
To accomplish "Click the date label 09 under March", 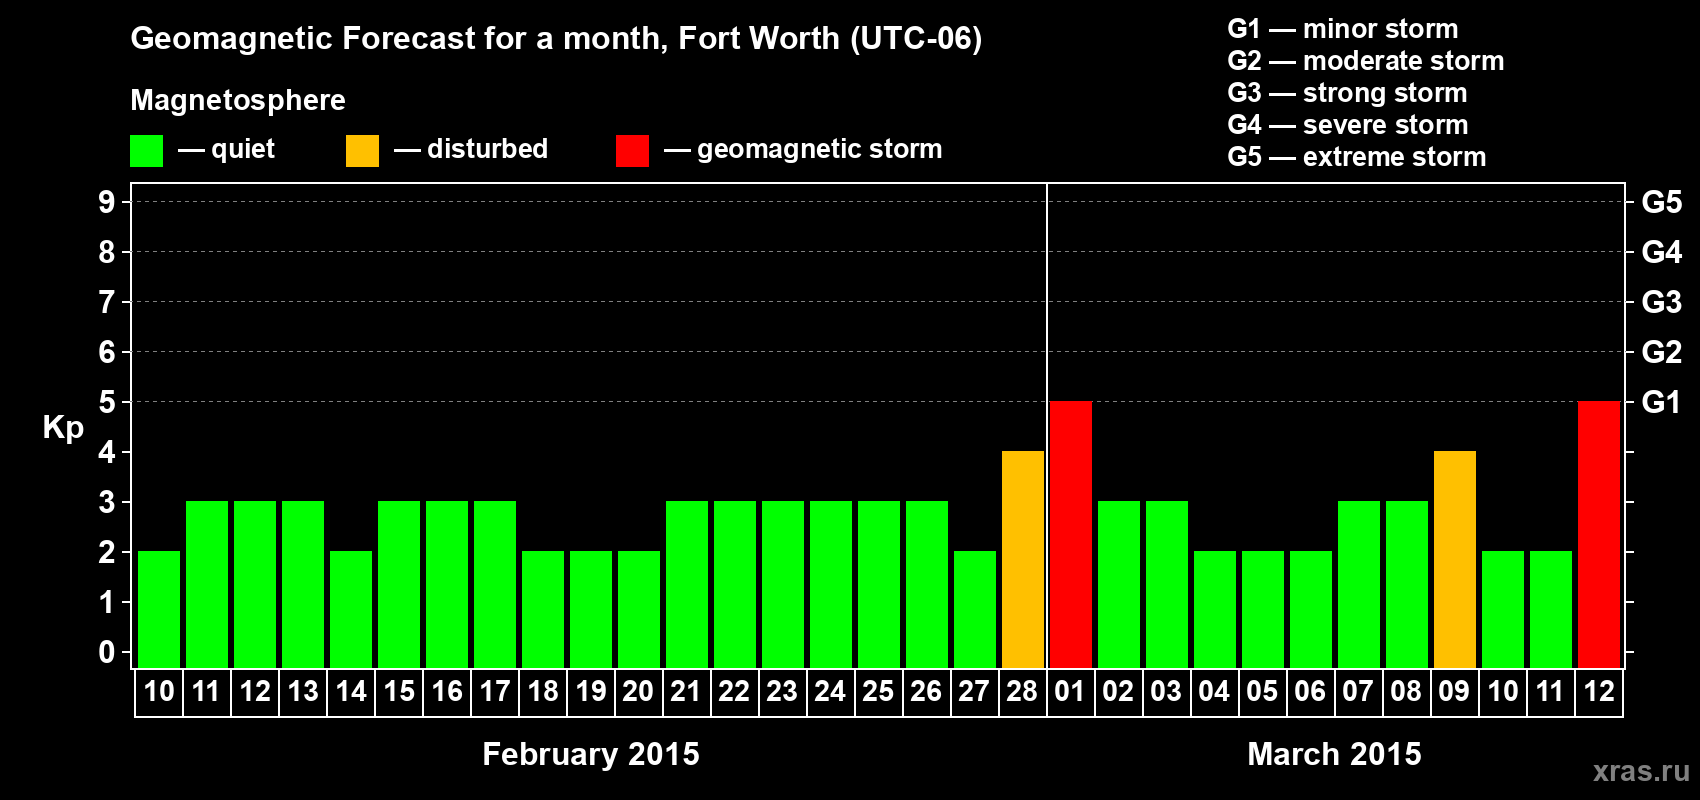I will tap(1454, 692).
